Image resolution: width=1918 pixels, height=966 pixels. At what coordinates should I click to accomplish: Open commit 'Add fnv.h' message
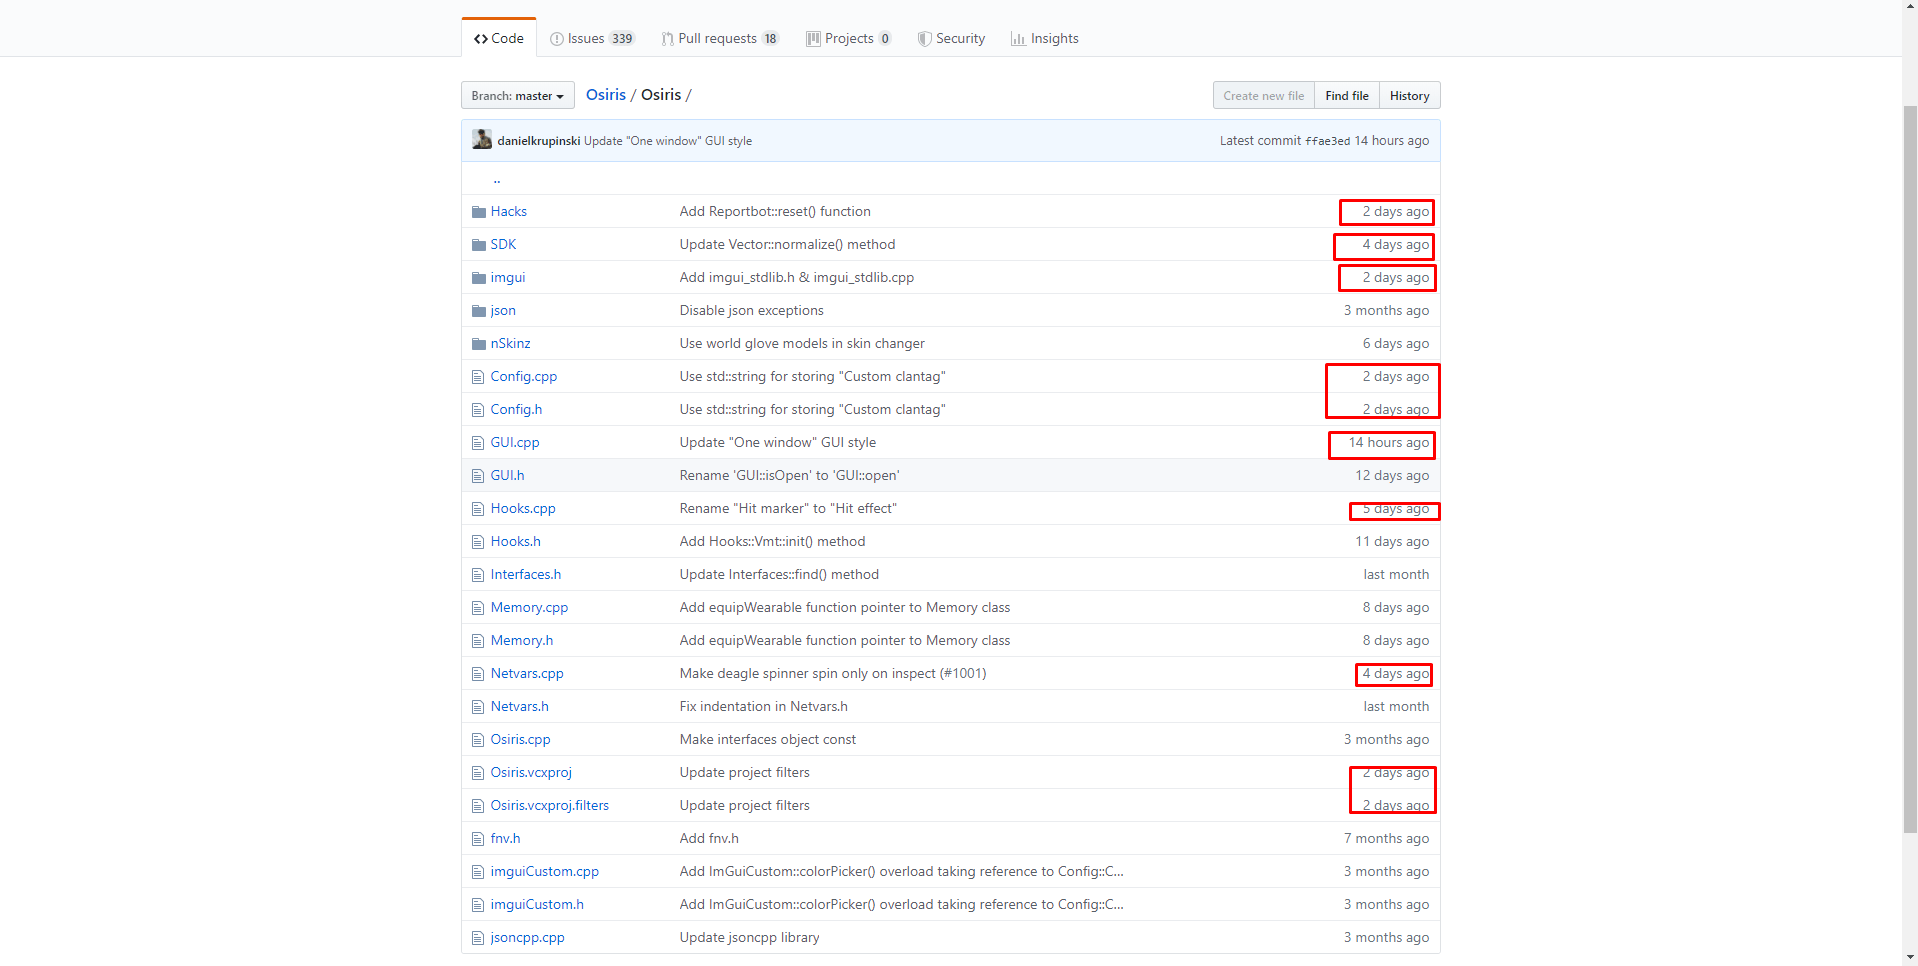[709, 838]
